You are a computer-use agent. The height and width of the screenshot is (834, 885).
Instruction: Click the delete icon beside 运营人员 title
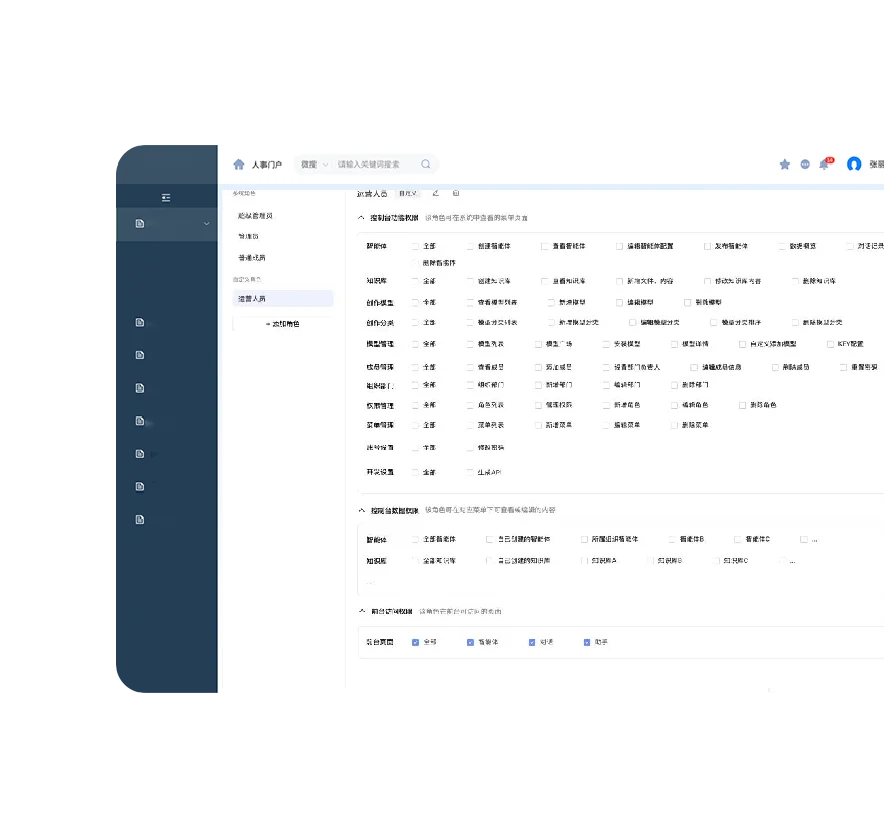(456, 193)
